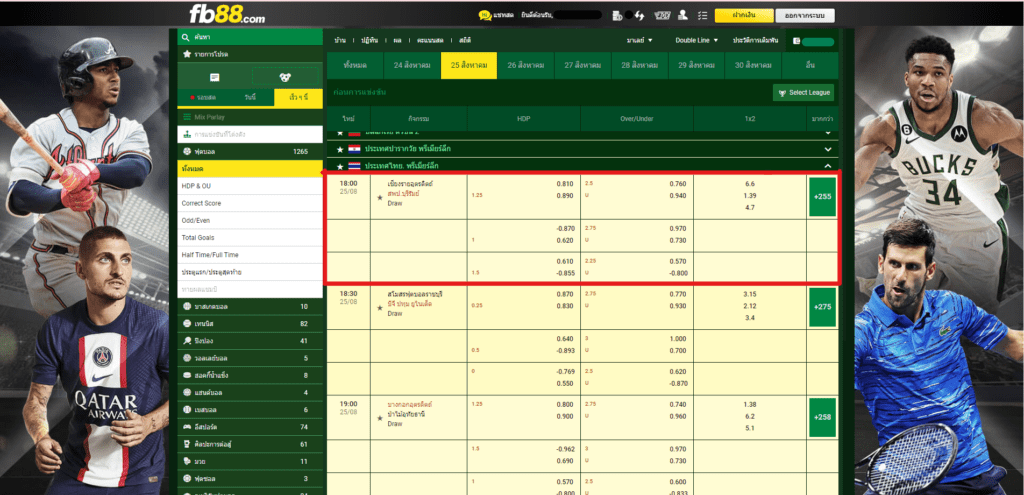Expand +258 more markets for 19:00 match
The width and height of the screenshot is (1024, 495).
point(822,417)
